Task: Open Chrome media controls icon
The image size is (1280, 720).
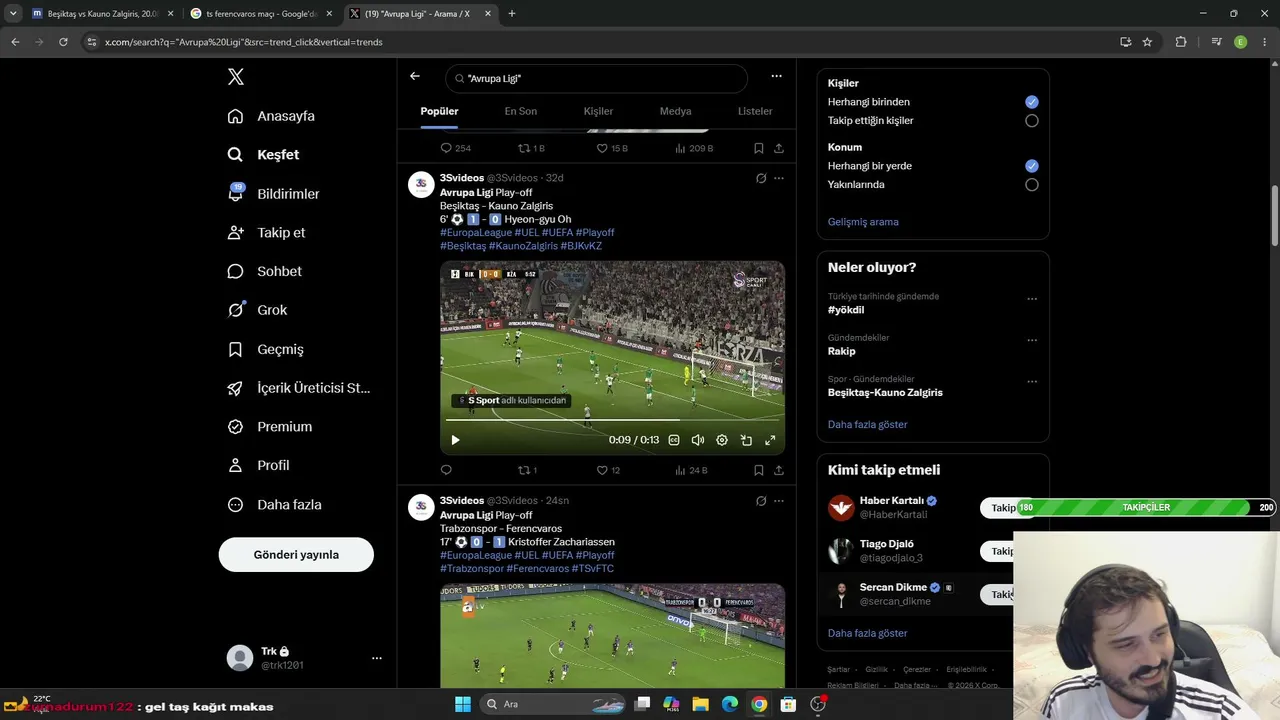Action: (1216, 42)
